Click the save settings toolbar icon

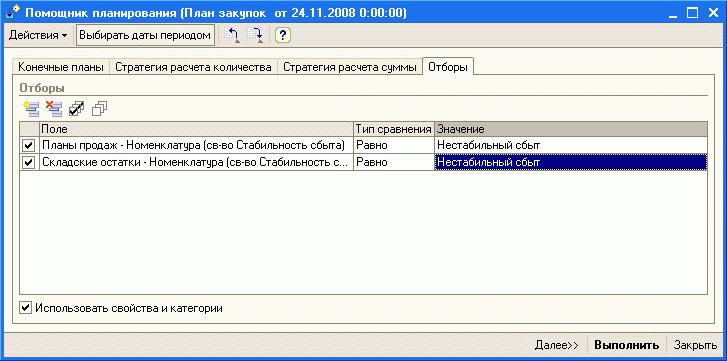tap(255, 35)
